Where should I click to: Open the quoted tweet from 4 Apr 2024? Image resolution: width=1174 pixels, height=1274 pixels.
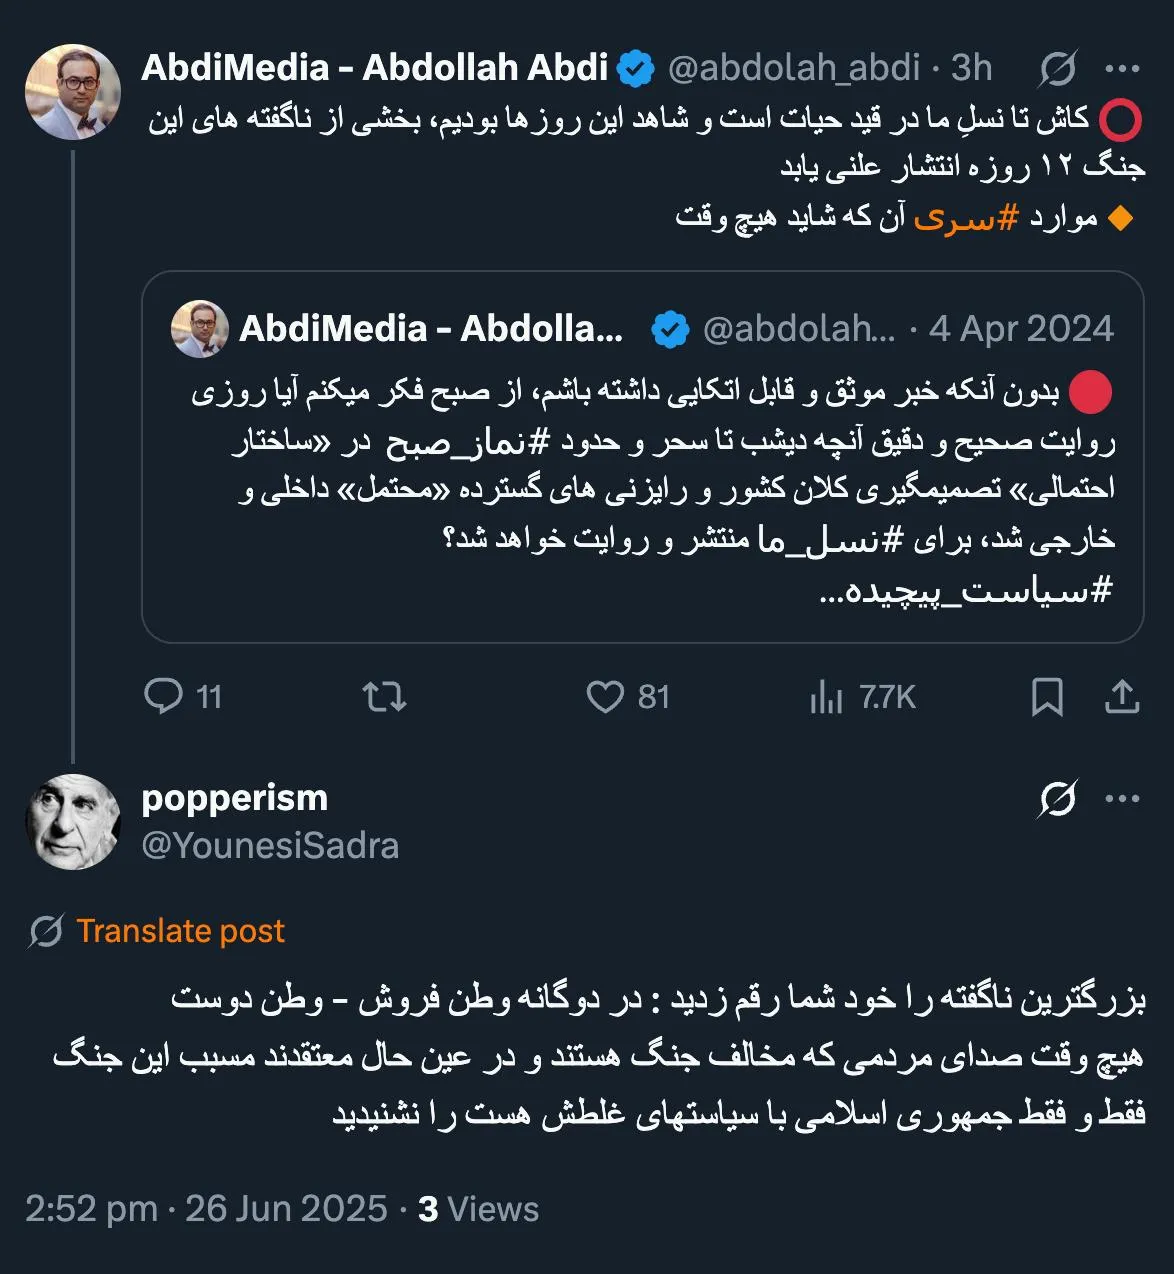tap(642, 457)
